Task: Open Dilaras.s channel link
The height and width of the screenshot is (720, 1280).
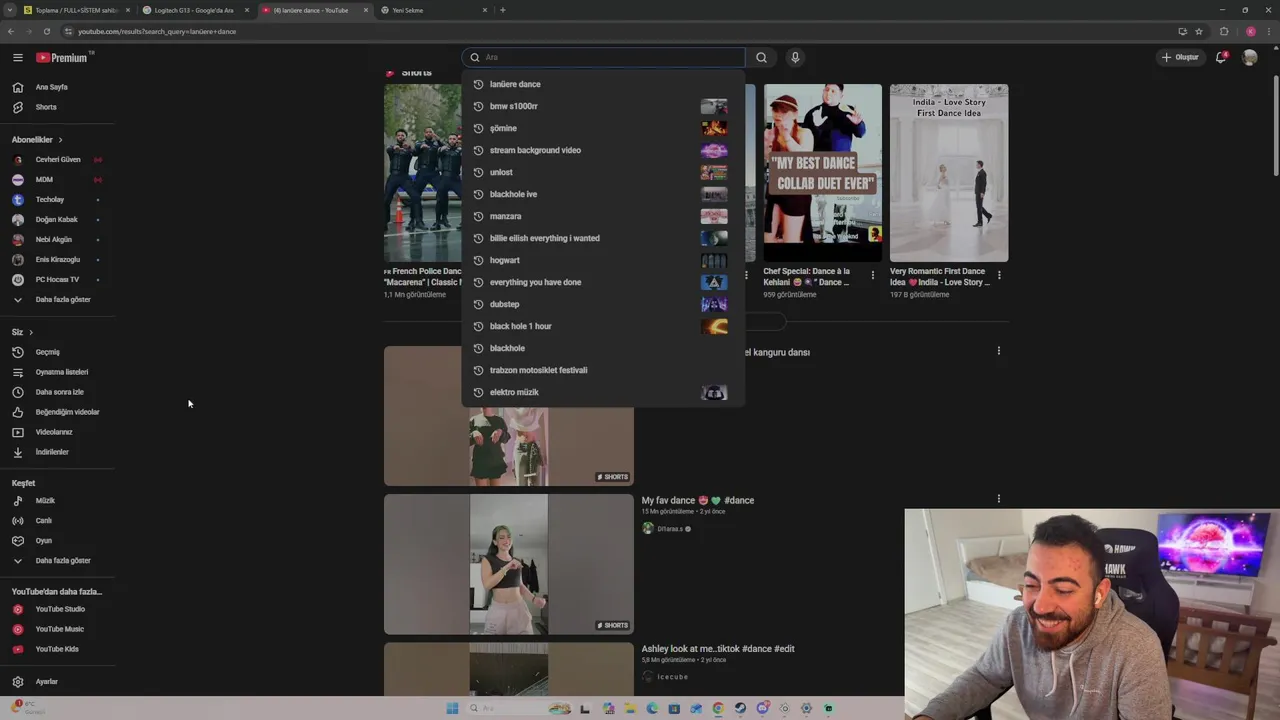Action: coord(670,529)
